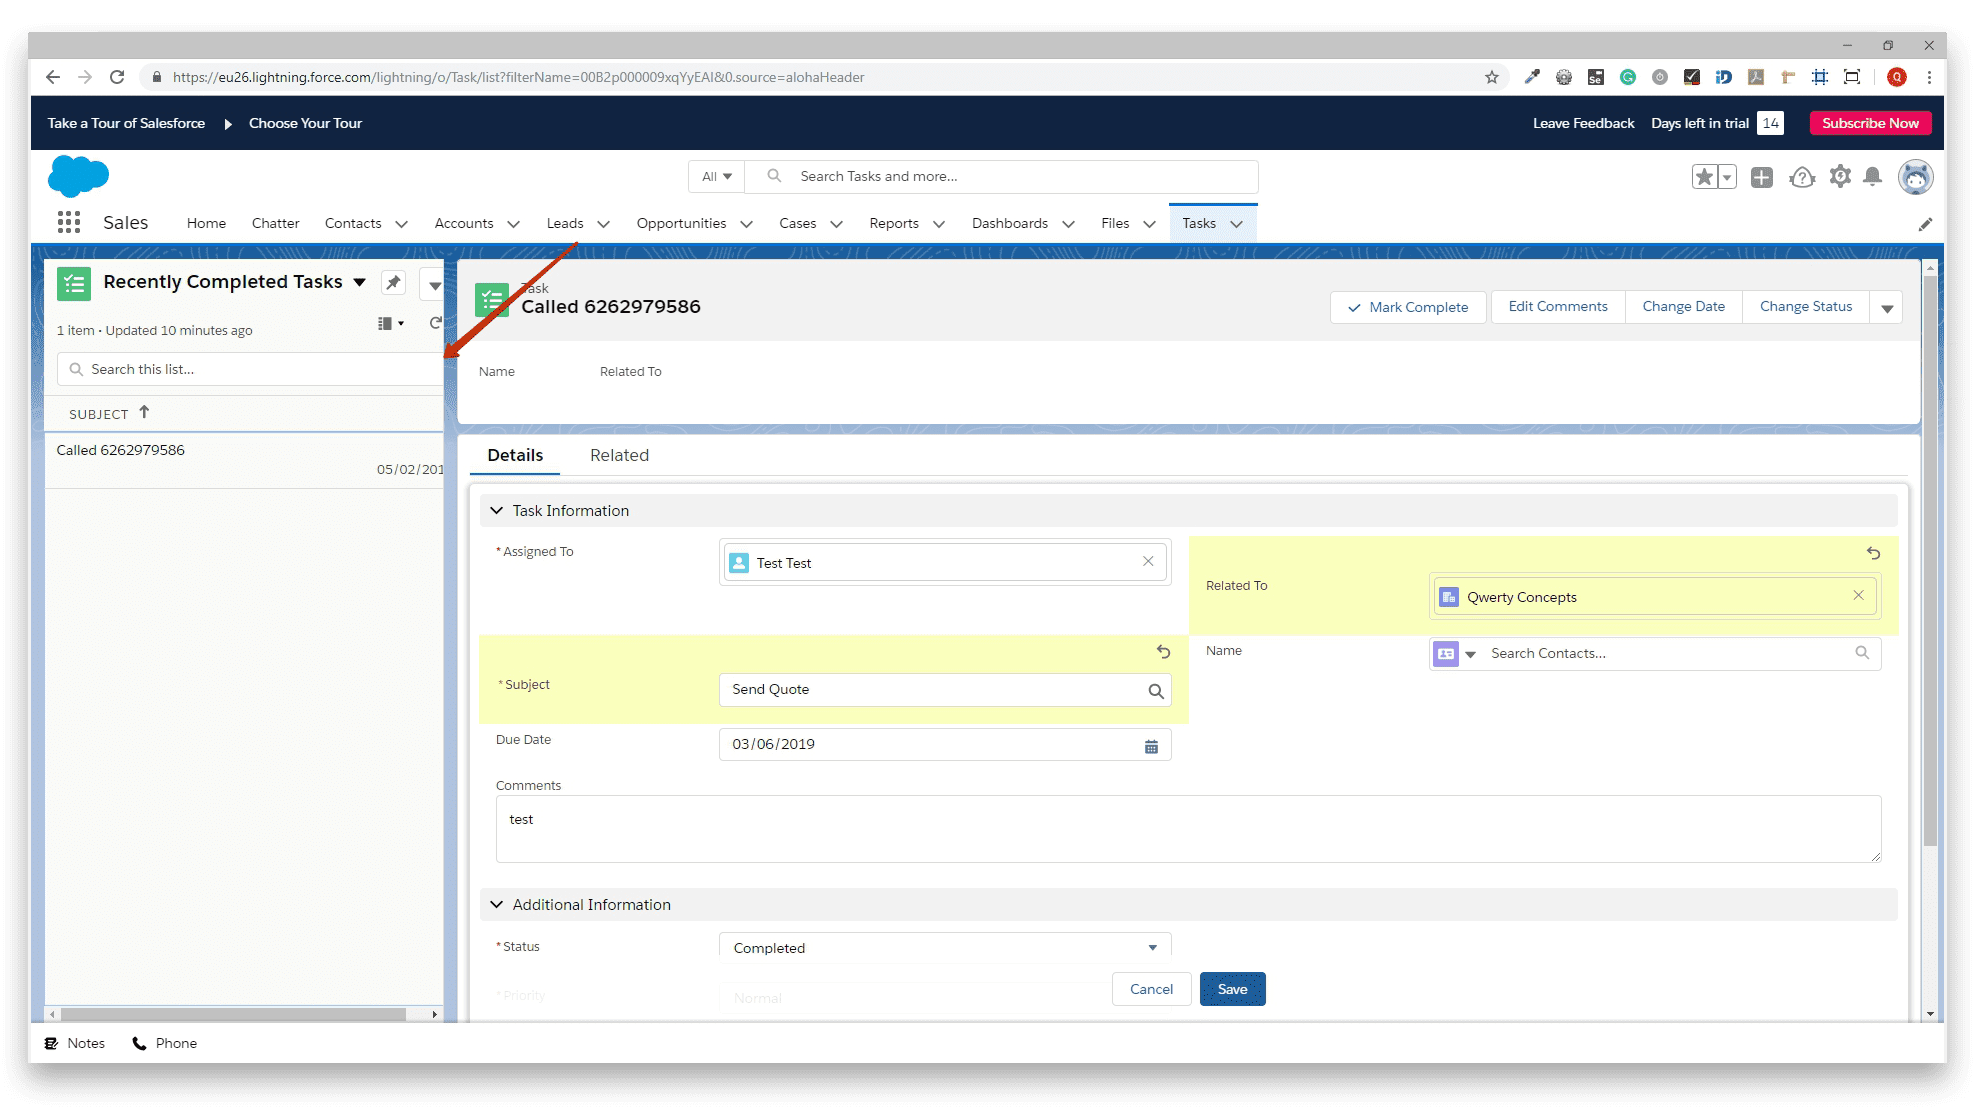Undo the Subject field change
This screenshot has height=1107, width=1975.
[x=1163, y=652]
